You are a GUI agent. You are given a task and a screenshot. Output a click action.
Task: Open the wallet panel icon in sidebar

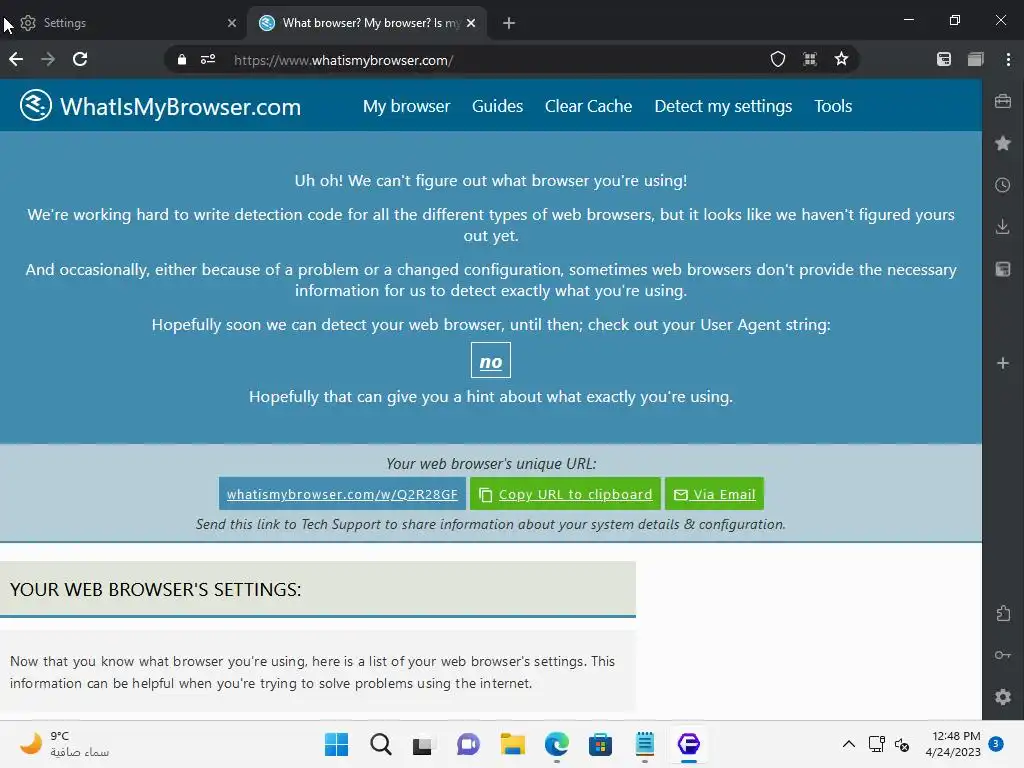coord(1003,269)
